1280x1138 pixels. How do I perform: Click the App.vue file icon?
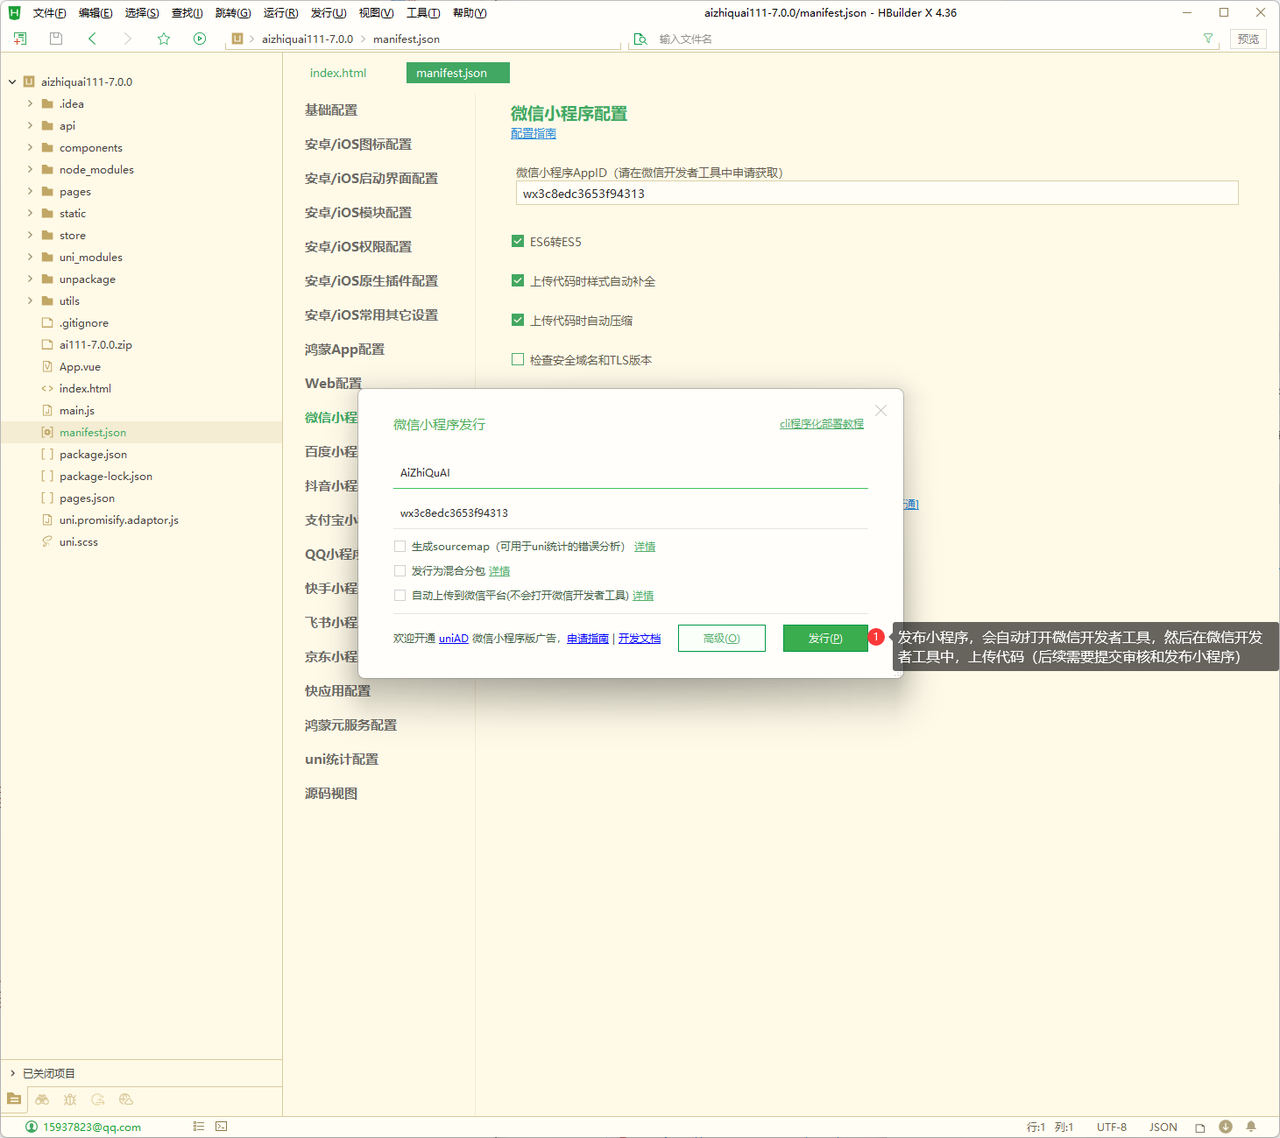tap(47, 367)
